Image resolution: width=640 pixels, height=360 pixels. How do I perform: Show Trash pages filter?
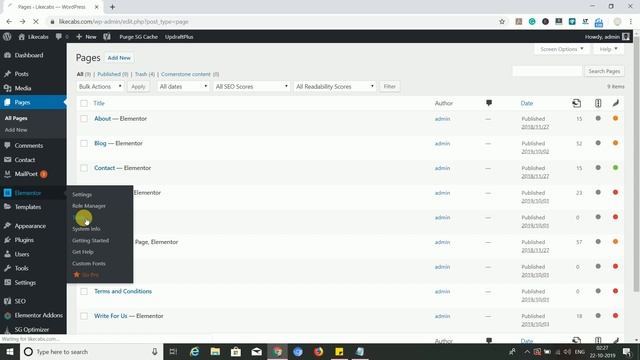click(141, 74)
